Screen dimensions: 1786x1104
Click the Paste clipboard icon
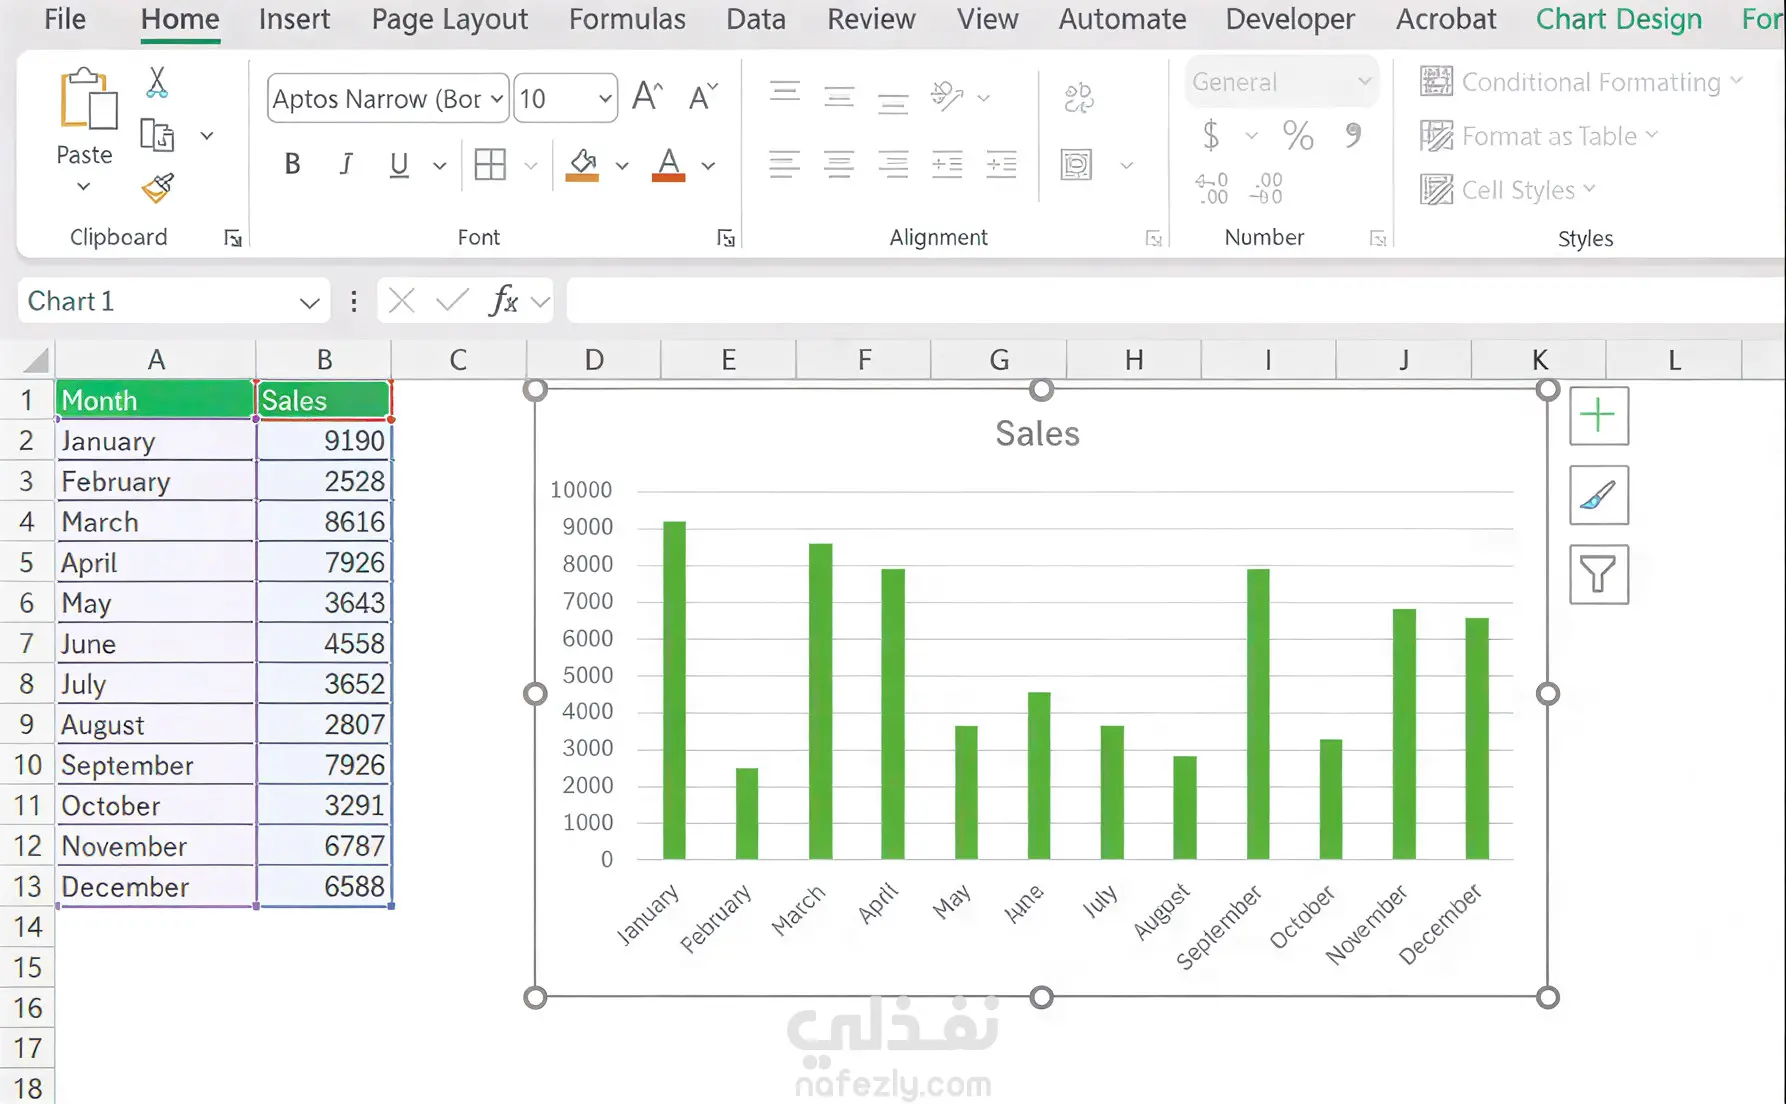[x=88, y=99]
